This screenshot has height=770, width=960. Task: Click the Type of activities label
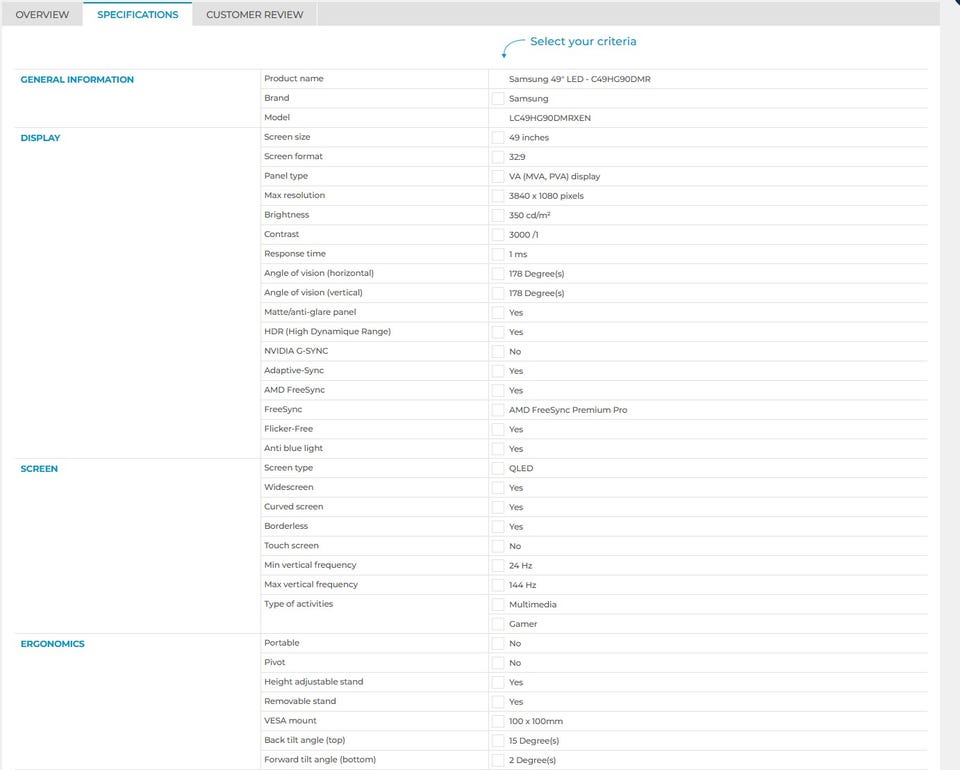[299, 604]
